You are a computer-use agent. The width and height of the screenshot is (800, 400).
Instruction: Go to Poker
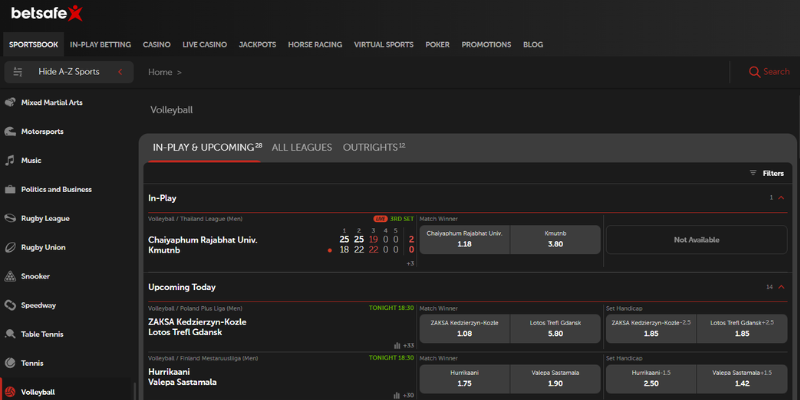438,44
